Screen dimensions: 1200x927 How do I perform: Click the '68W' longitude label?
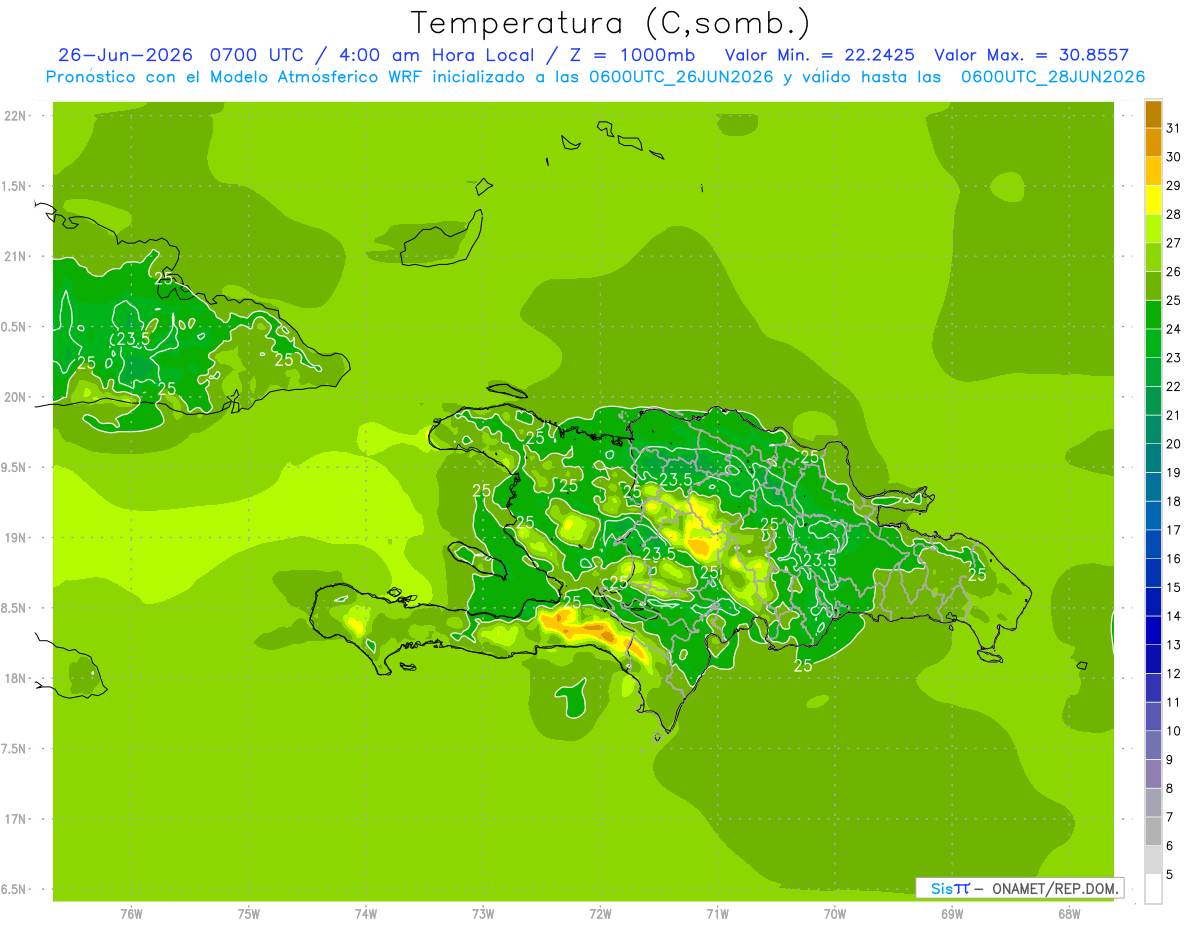click(1069, 914)
